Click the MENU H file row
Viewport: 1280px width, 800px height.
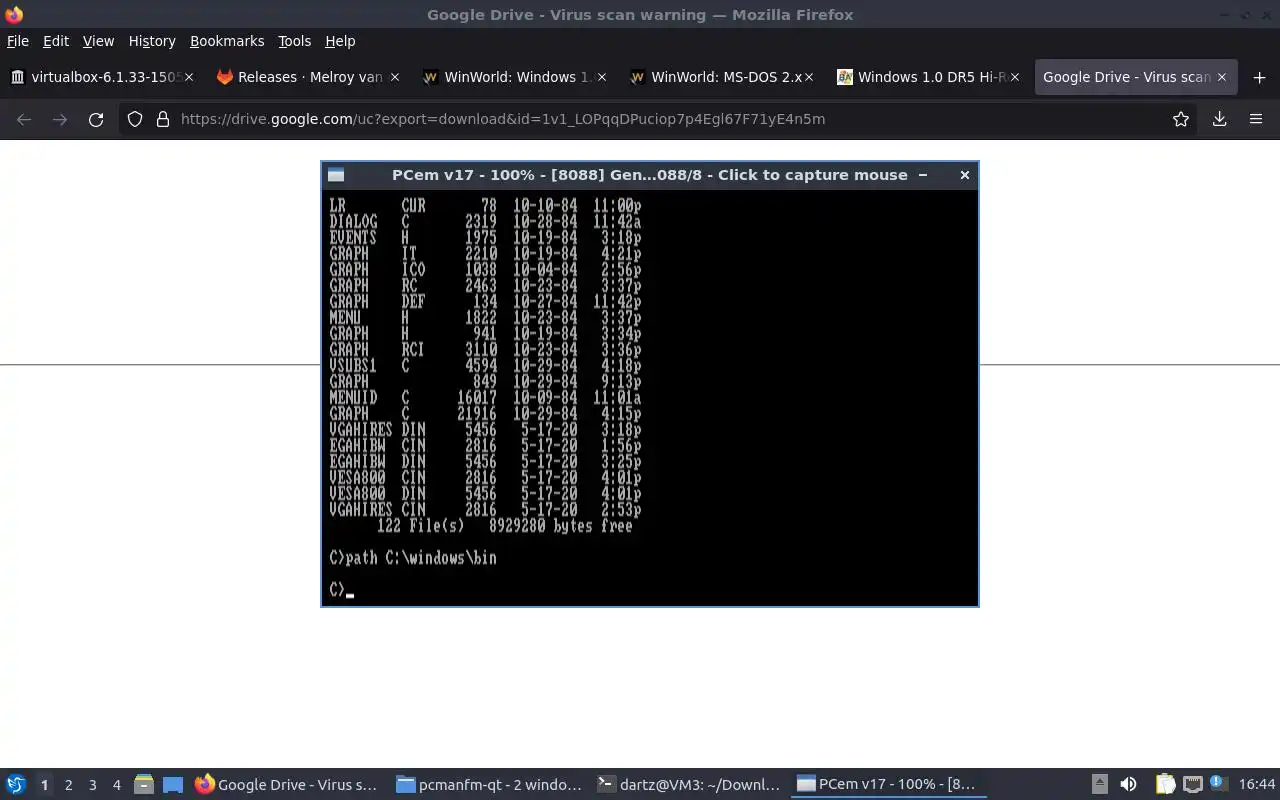(x=485, y=318)
